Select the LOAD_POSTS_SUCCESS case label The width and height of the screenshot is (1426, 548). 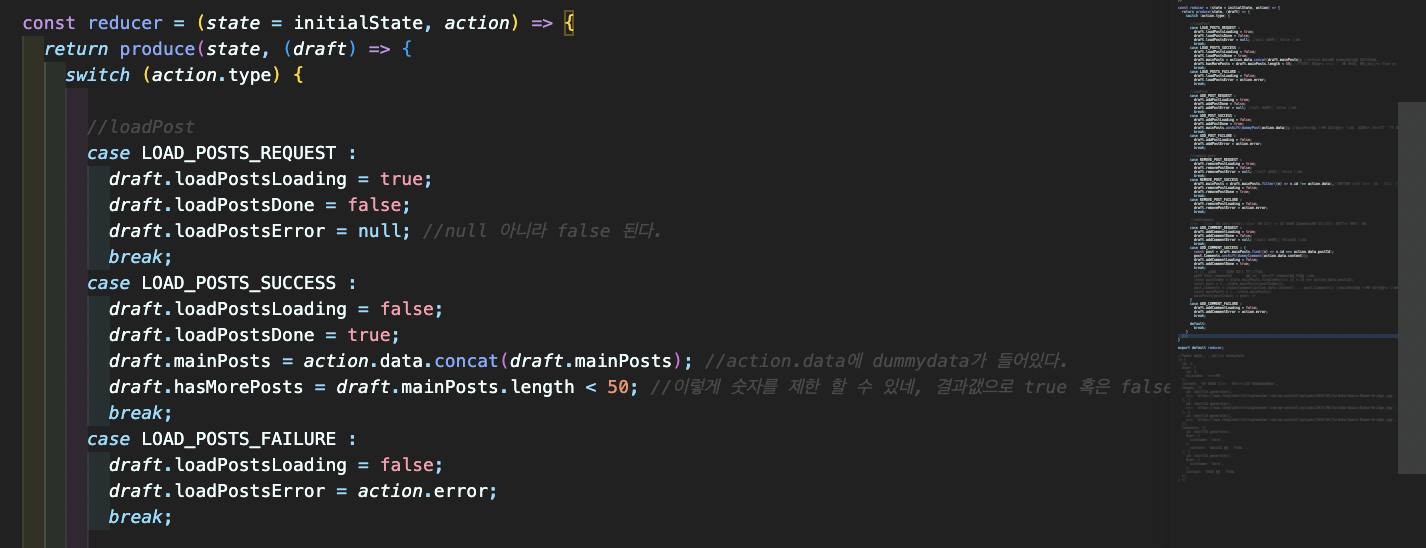tap(239, 283)
